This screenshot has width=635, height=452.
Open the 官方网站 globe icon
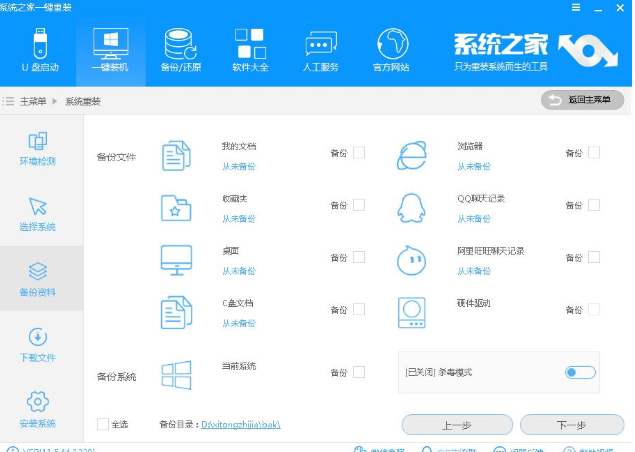[x=392, y=43]
